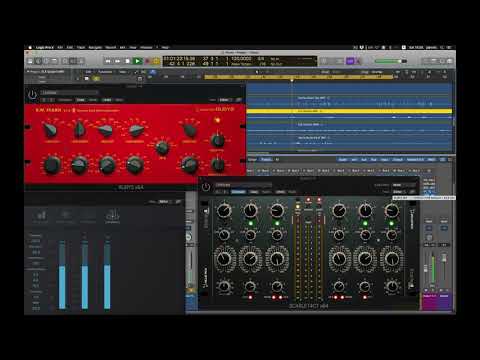Toggle the rightmost green LED on SCARLET4
Screen dimensions: 480x360
(392, 223)
